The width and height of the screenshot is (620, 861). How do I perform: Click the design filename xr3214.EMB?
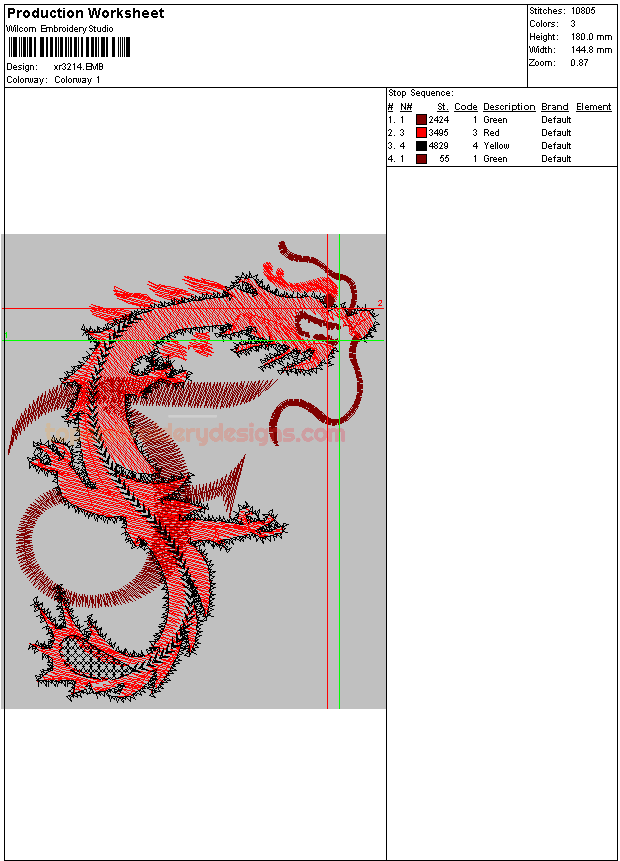coord(79,67)
